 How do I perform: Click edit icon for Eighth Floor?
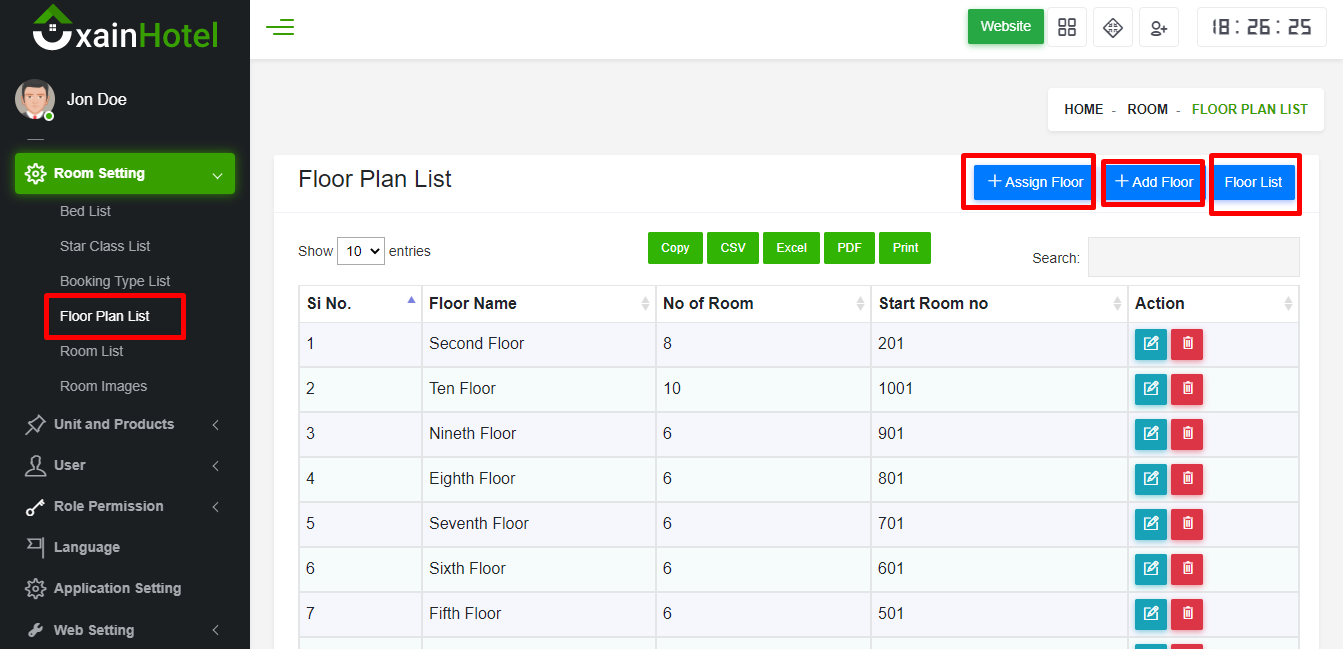tap(1150, 479)
